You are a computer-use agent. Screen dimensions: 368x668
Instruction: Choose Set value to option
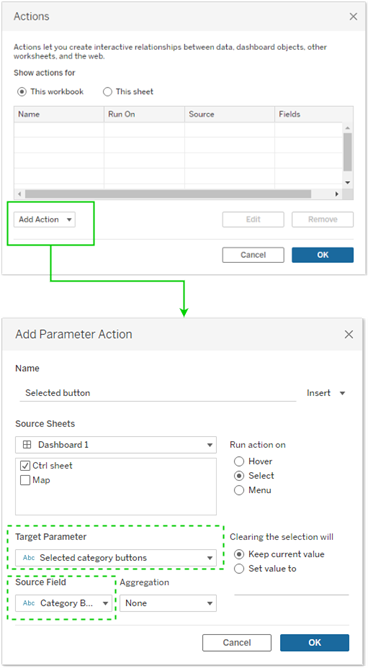pyautogui.click(x=239, y=569)
